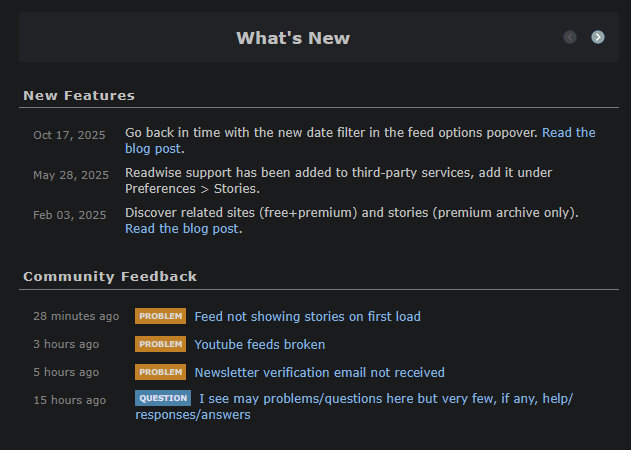
Task: Open "Newsletter verification email not received" thread
Action: click(319, 372)
